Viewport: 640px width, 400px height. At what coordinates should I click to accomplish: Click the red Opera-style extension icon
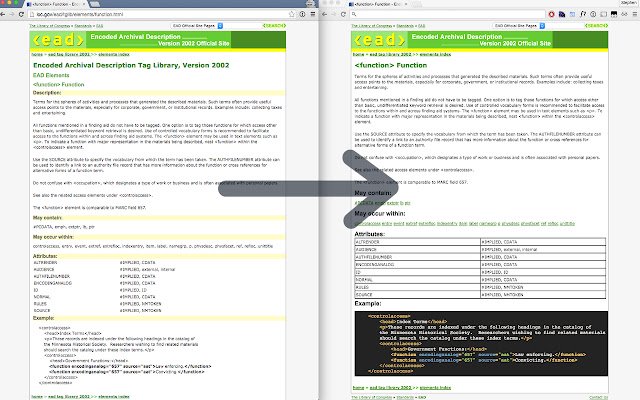pyautogui.click(x=551, y=14)
